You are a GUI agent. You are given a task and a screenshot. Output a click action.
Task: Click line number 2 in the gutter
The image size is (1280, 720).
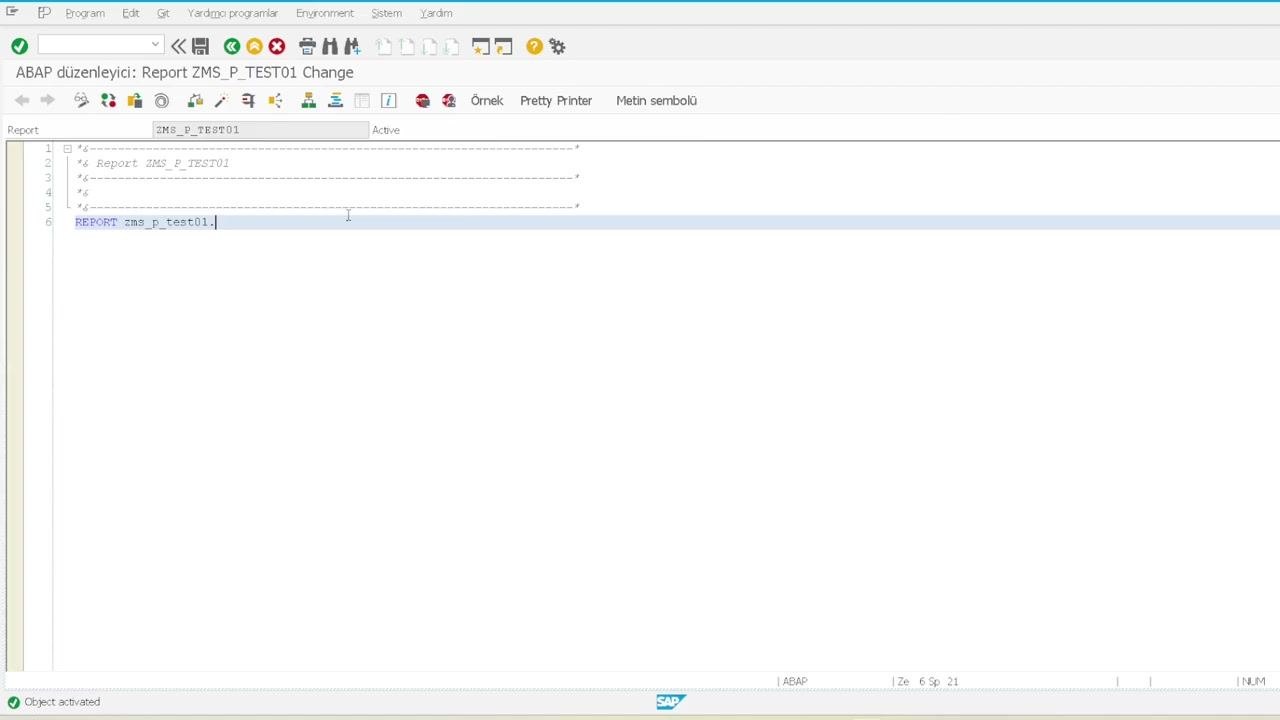point(48,163)
